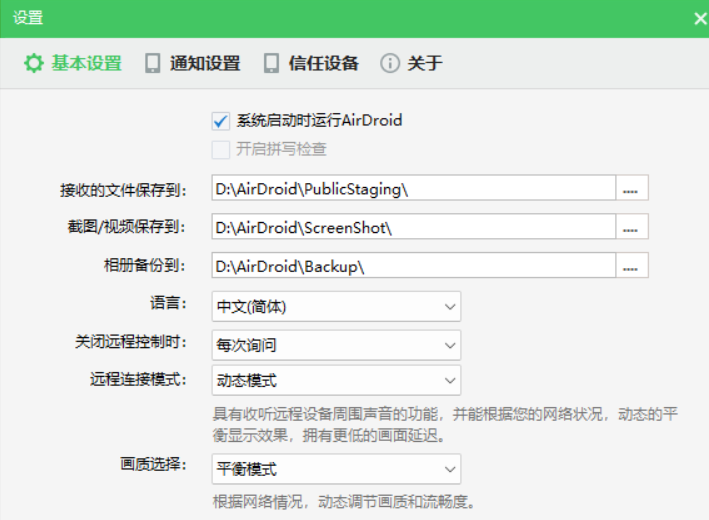Click the PublicStaging path input field
The height and width of the screenshot is (520, 709).
413,188
